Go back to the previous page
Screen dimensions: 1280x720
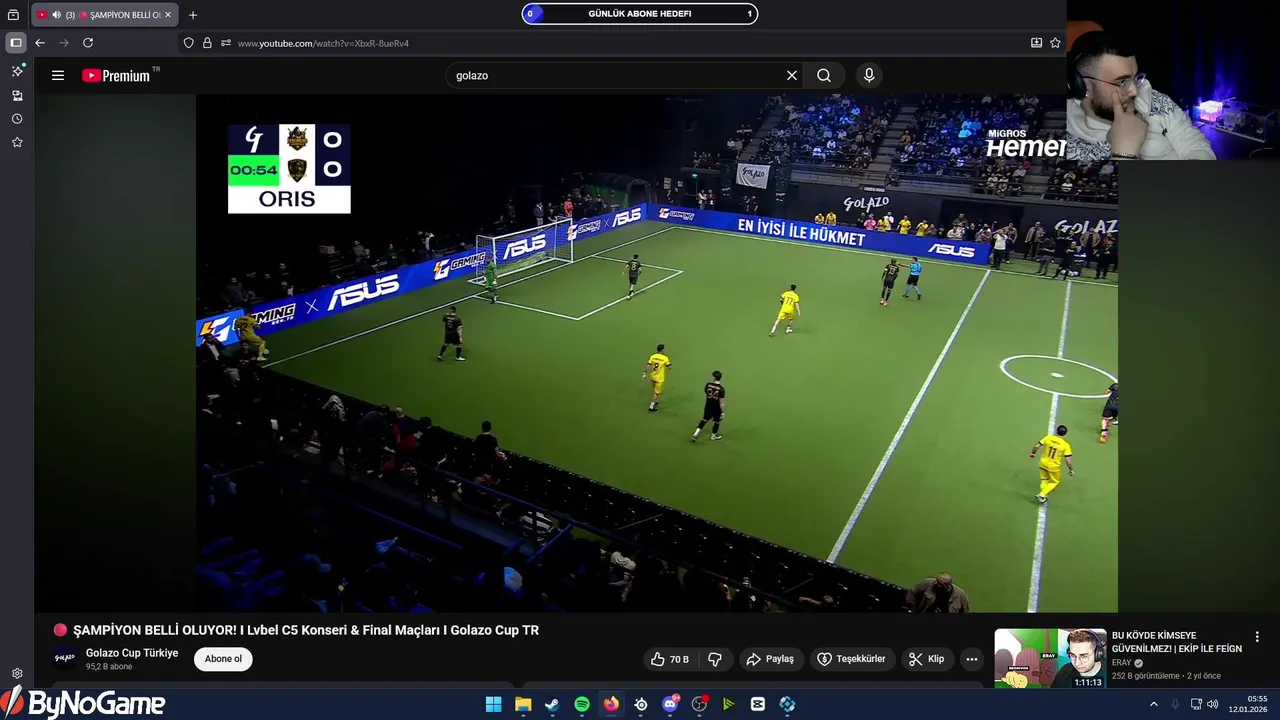tap(40, 43)
